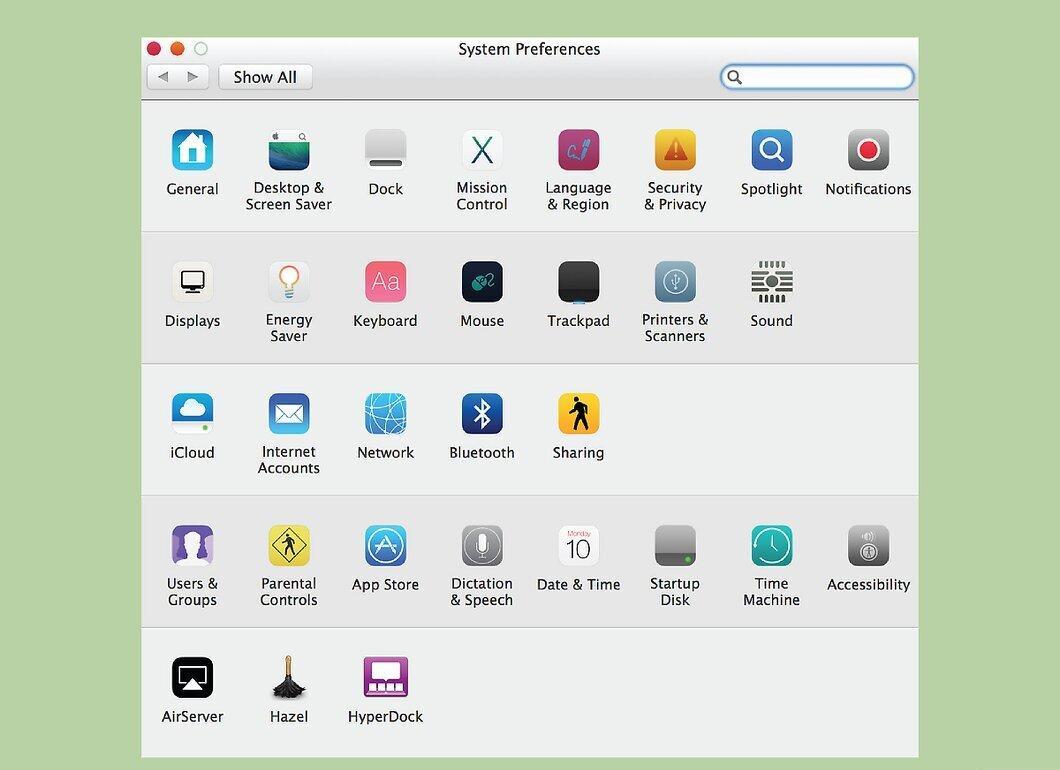
Task: Go forward with the right arrow button
Action: click(193, 77)
